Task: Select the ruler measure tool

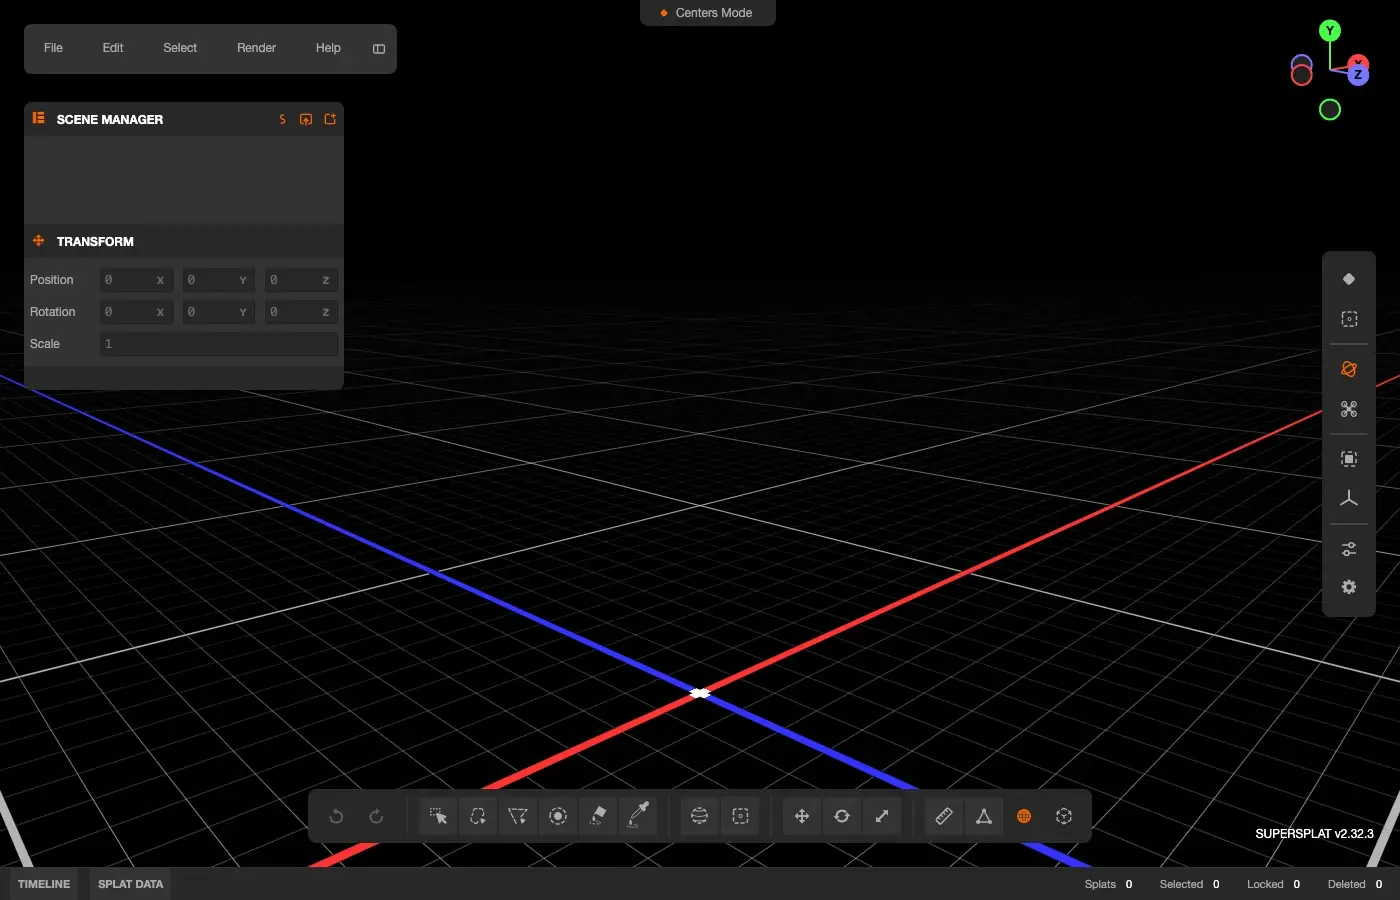Action: 944,816
